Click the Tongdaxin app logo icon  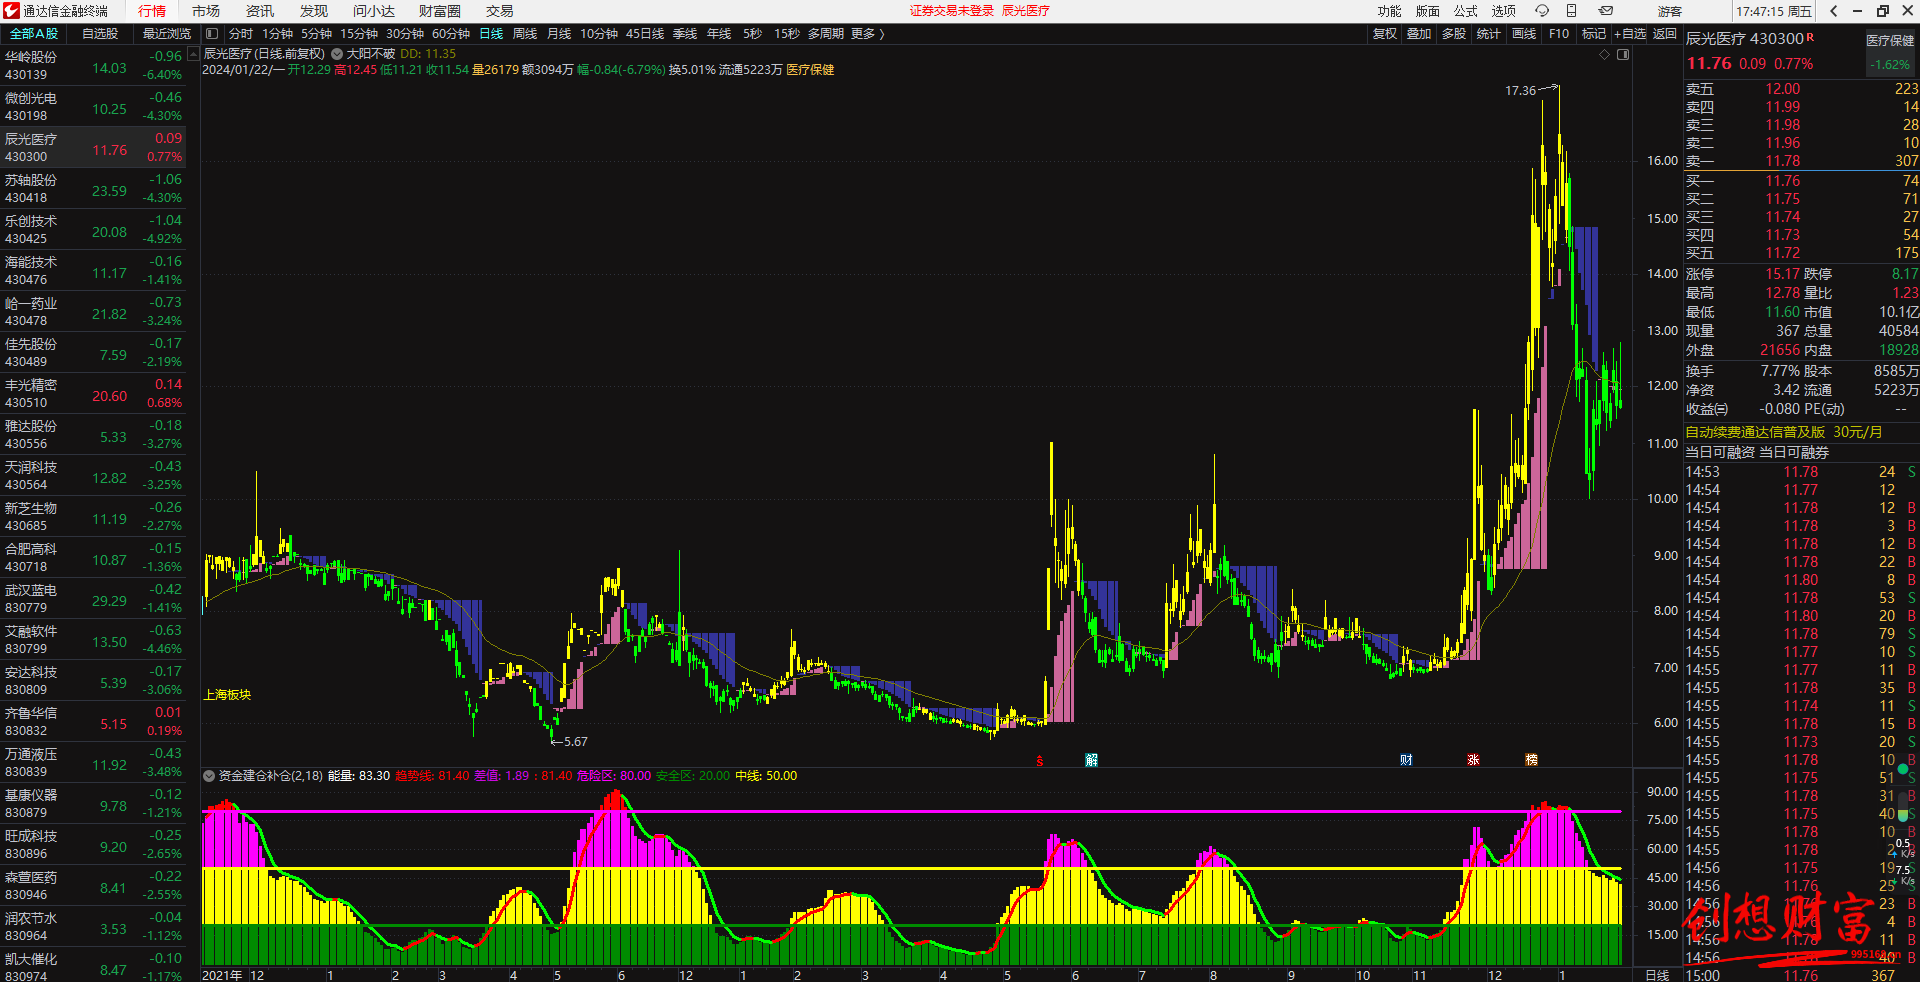(11, 11)
